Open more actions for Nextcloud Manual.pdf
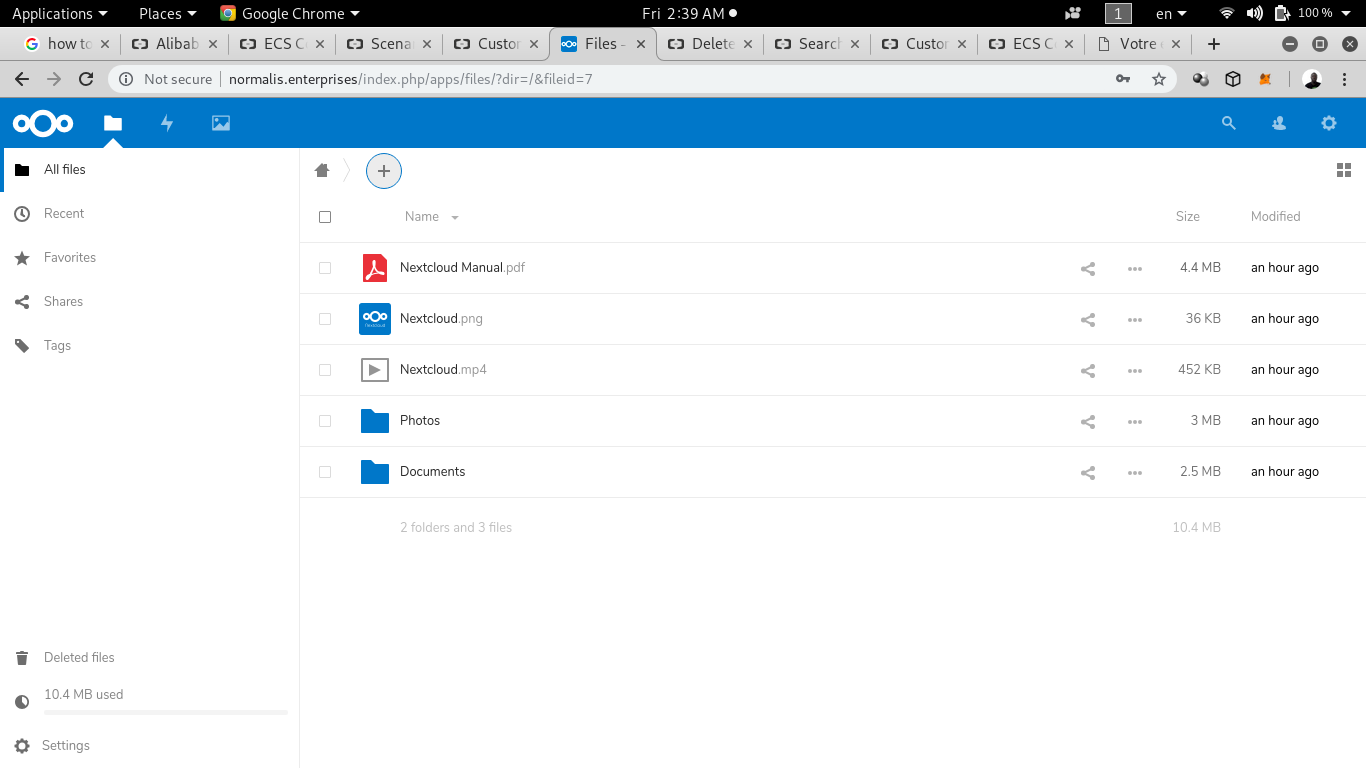Image resolution: width=1366 pixels, height=768 pixels. pos(1135,268)
